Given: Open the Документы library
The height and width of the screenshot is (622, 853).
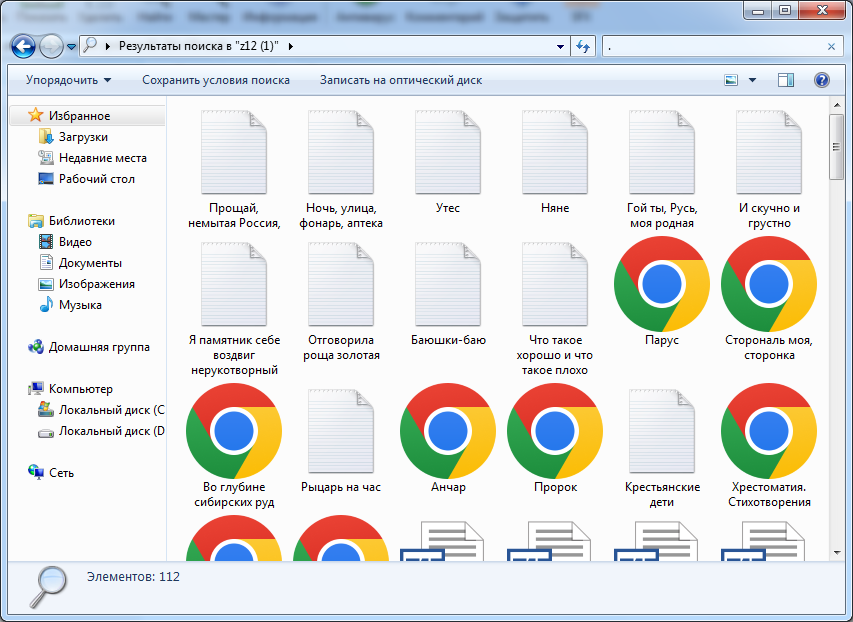Looking at the screenshot, I should tap(90, 263).
